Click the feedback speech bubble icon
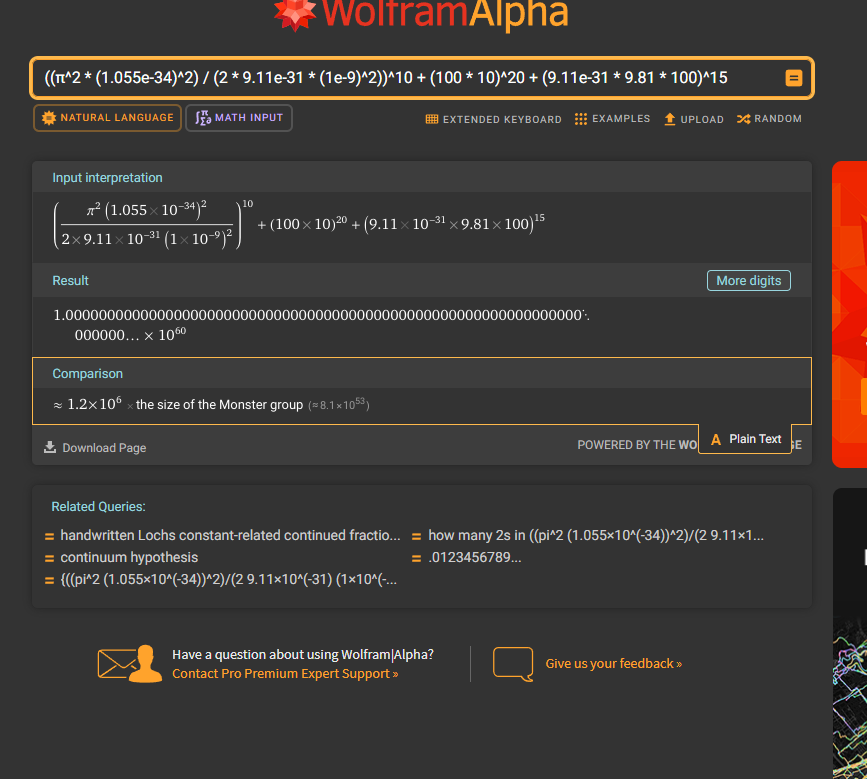The image size is (867, 779). [x=513, y=664]
